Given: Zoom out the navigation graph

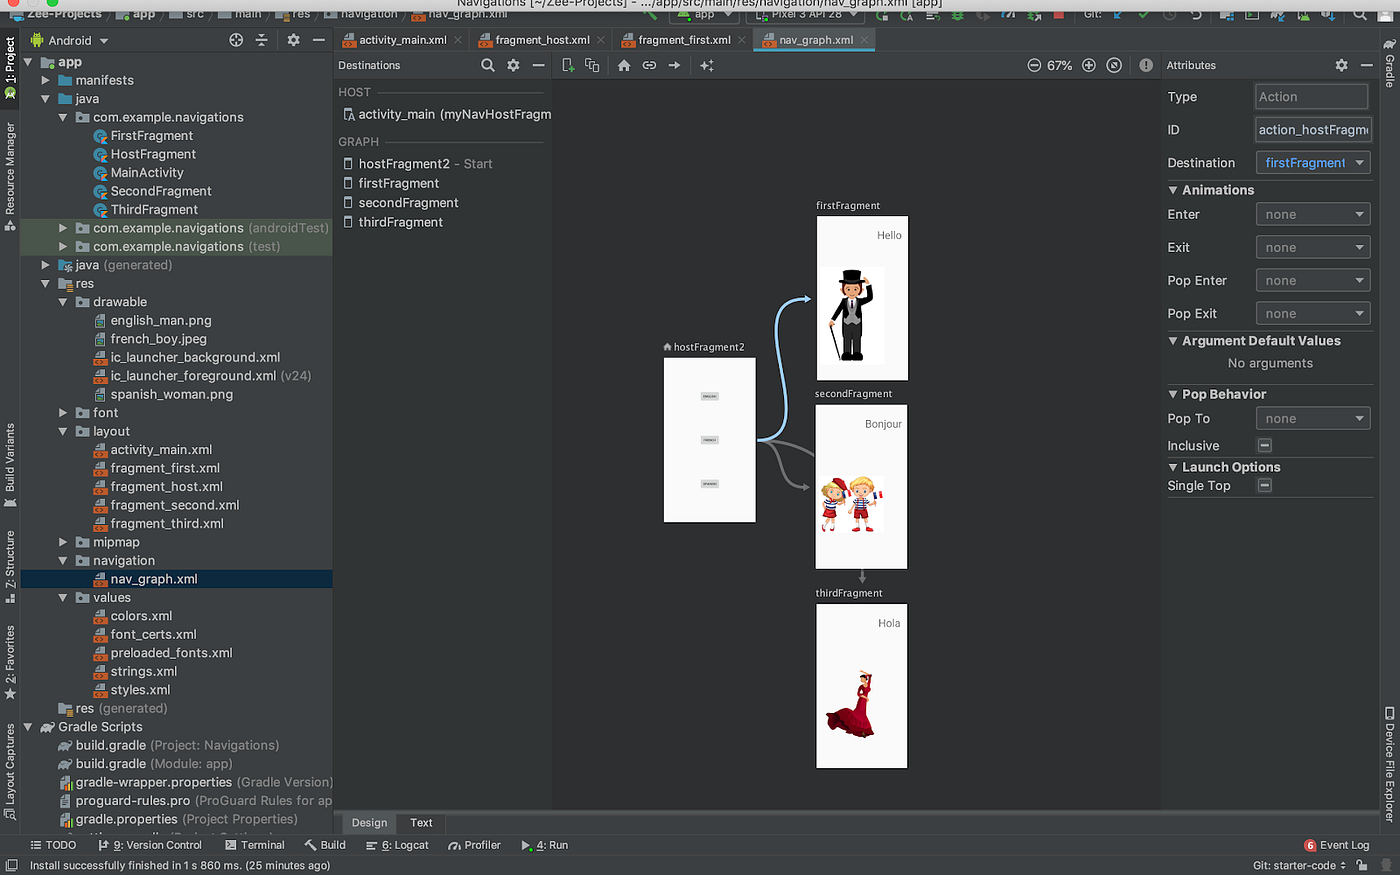Looking at the screenshot, I should click(x=1034, y=65).
